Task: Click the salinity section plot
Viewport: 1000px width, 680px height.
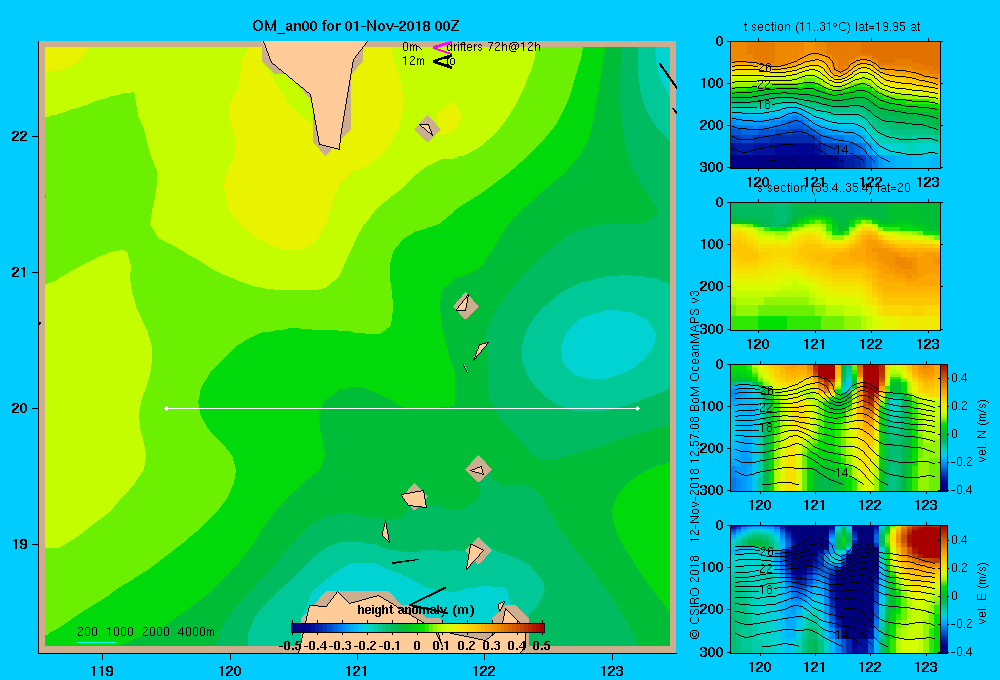Action: [x=835, y=266]
